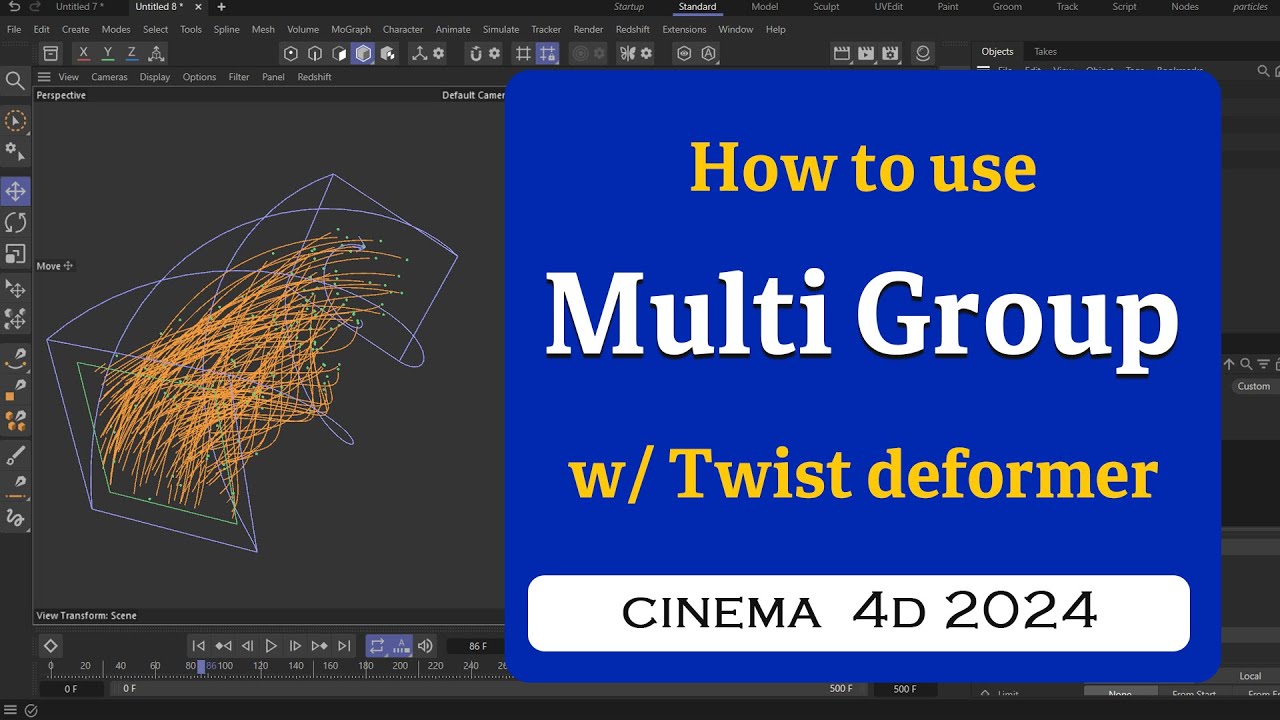Click the Axis mode icon
This screenshot has width=1280, height=720.
pos(420,53)
